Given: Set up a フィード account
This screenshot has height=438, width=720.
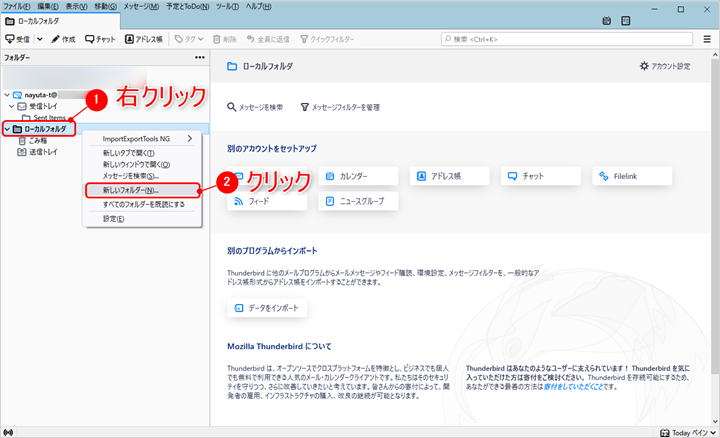Looking at the screenshot, I should tap(267, 201).
